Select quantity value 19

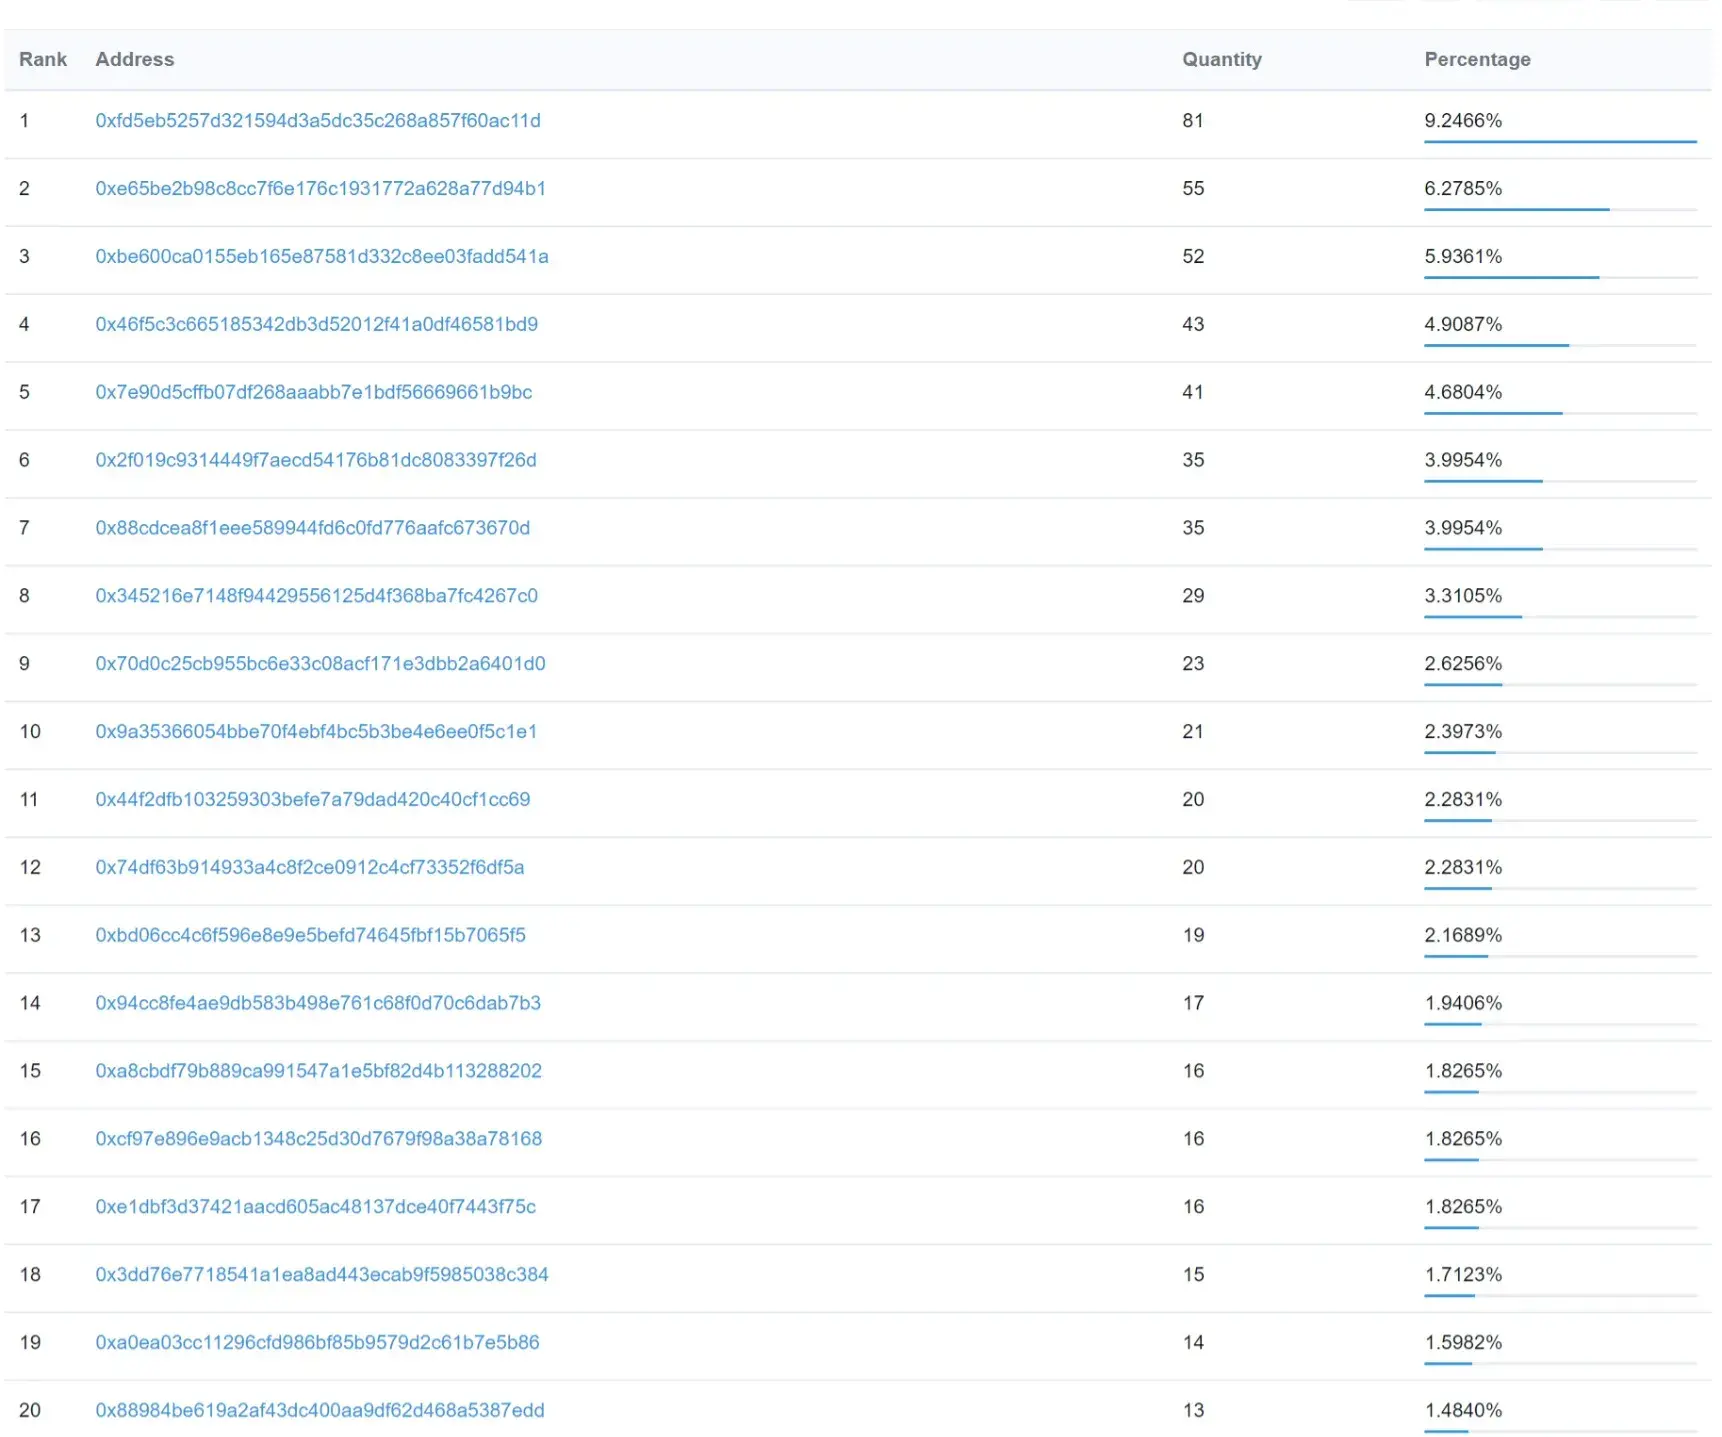coord(1193,936)
